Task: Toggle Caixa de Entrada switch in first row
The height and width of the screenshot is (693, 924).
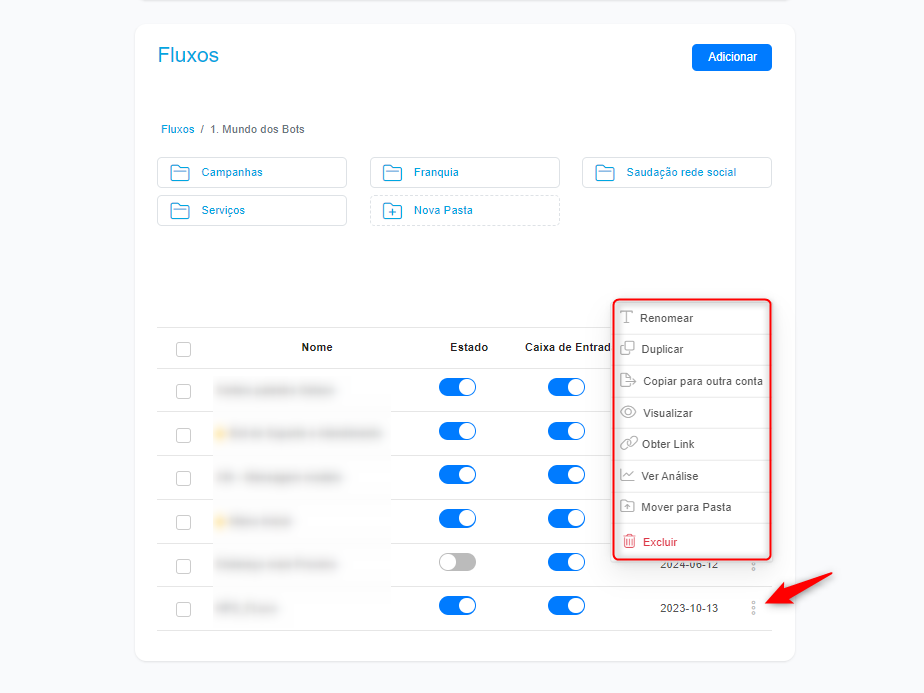Action: point(566,387)
